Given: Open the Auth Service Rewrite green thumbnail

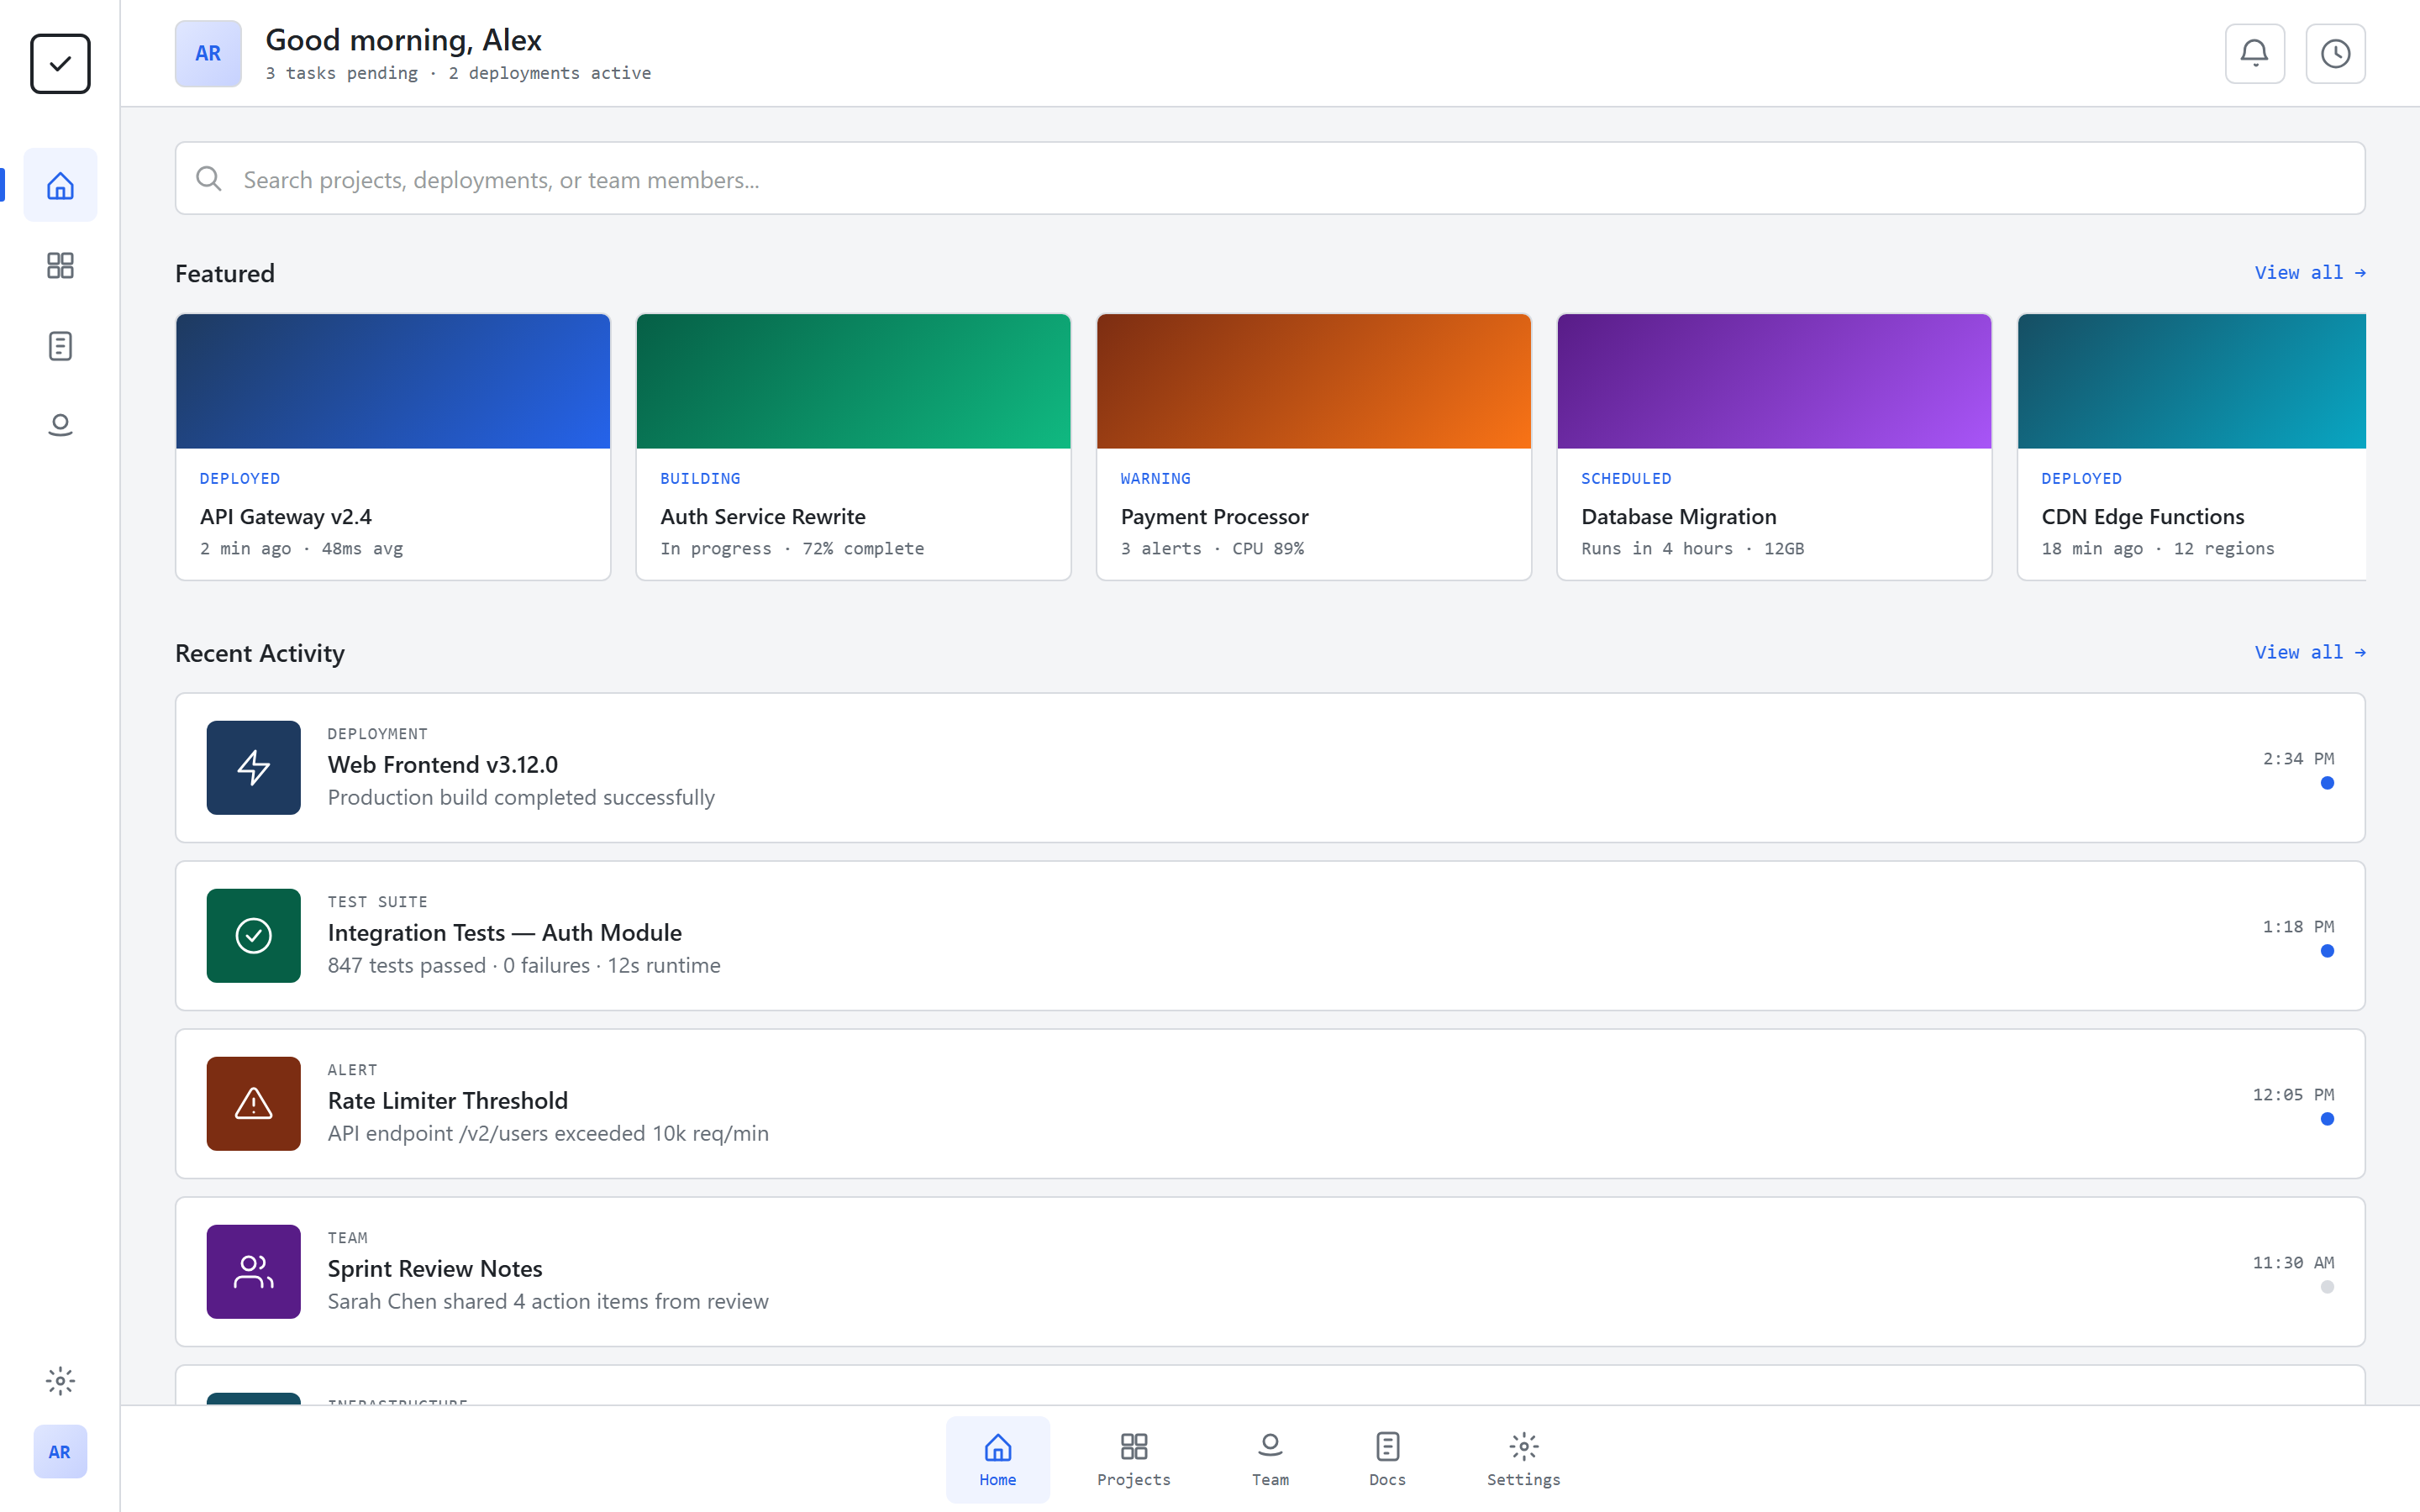Looking at the screenshot, I should click(853, 381).
